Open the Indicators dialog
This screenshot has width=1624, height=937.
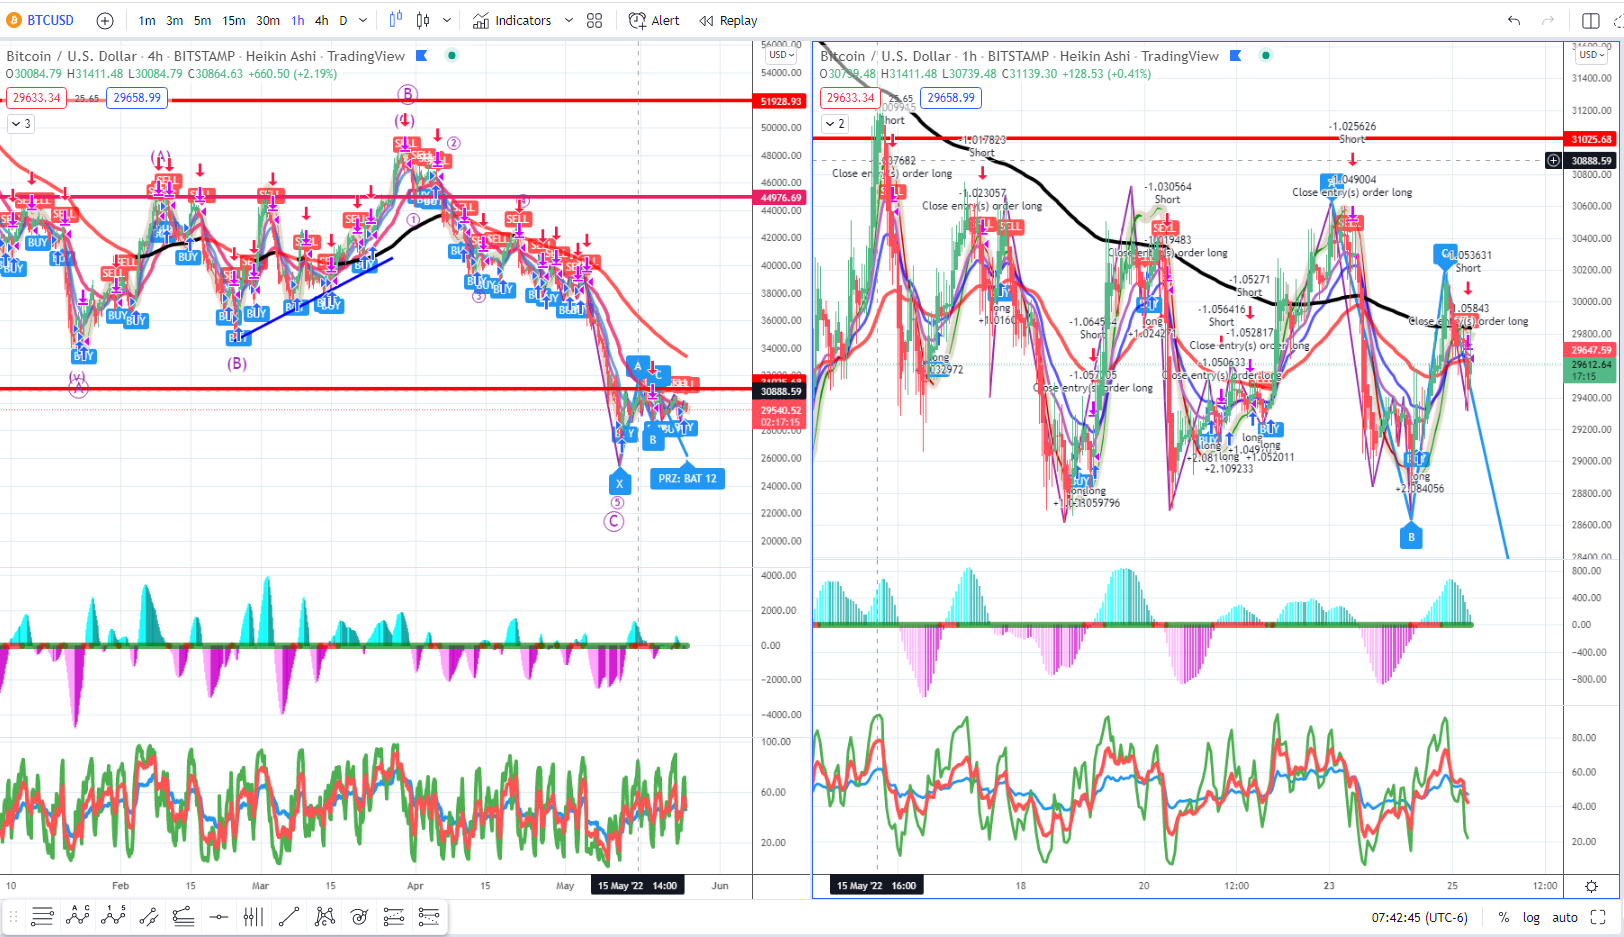coord(512,20)
